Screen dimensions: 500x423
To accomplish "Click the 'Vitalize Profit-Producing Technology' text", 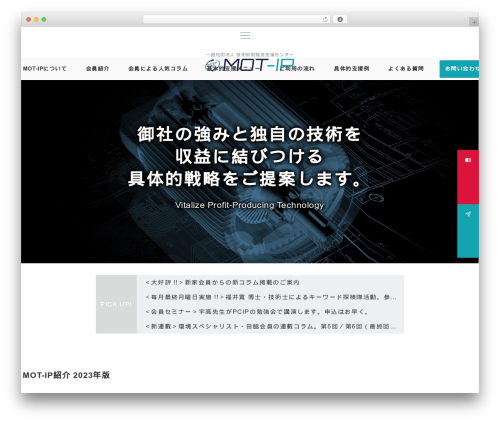I will (x=249, y=205).
